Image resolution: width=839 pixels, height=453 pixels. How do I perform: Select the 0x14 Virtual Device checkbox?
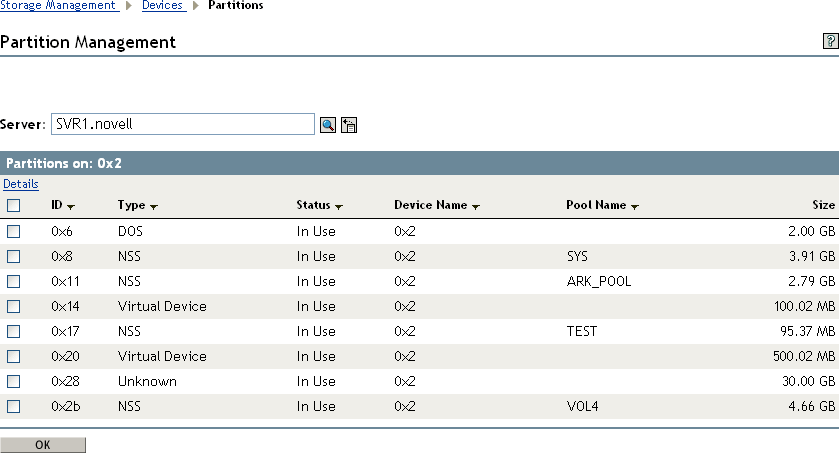[x=13, y=306]
